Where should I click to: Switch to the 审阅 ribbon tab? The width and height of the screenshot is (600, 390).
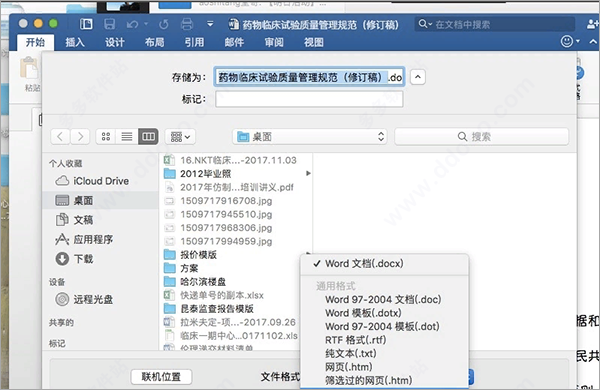(x=274, y=42)
